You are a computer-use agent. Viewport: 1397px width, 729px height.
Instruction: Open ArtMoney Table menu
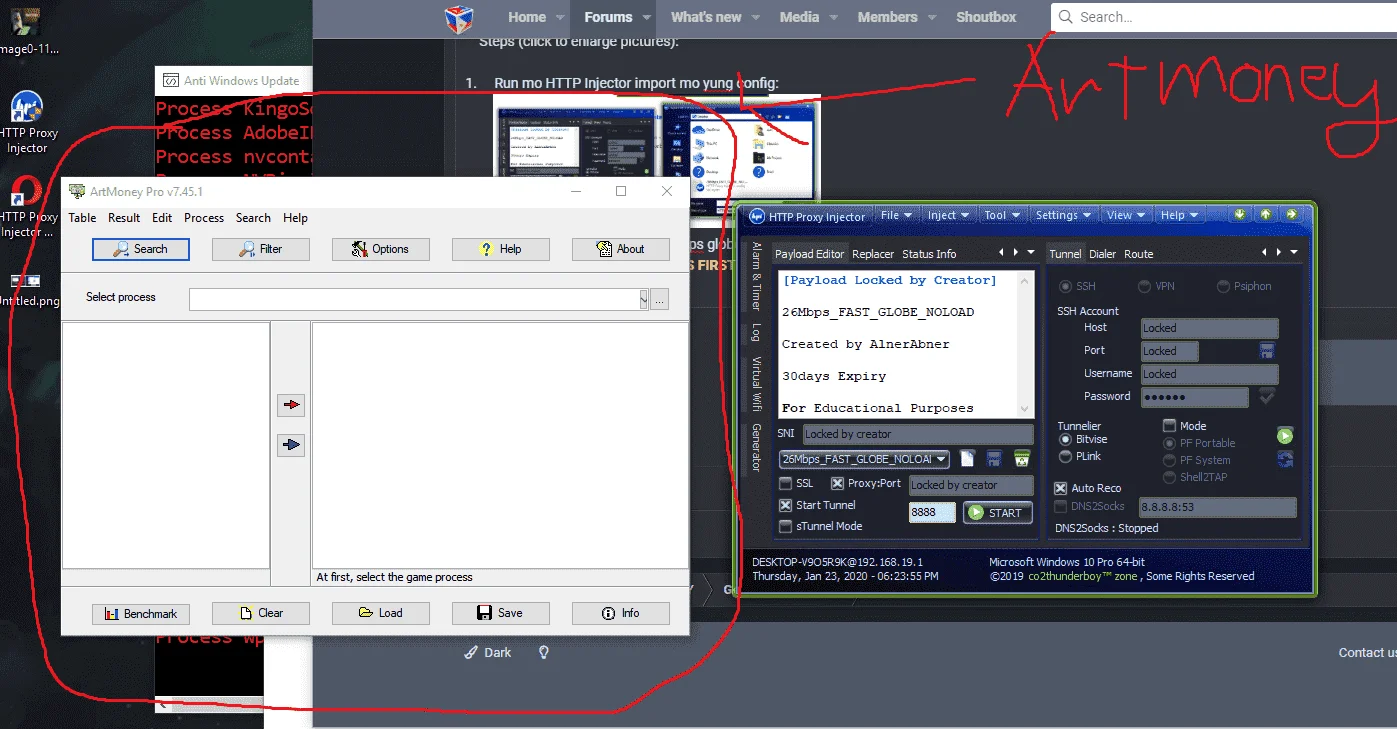click(x=82, y=218)
